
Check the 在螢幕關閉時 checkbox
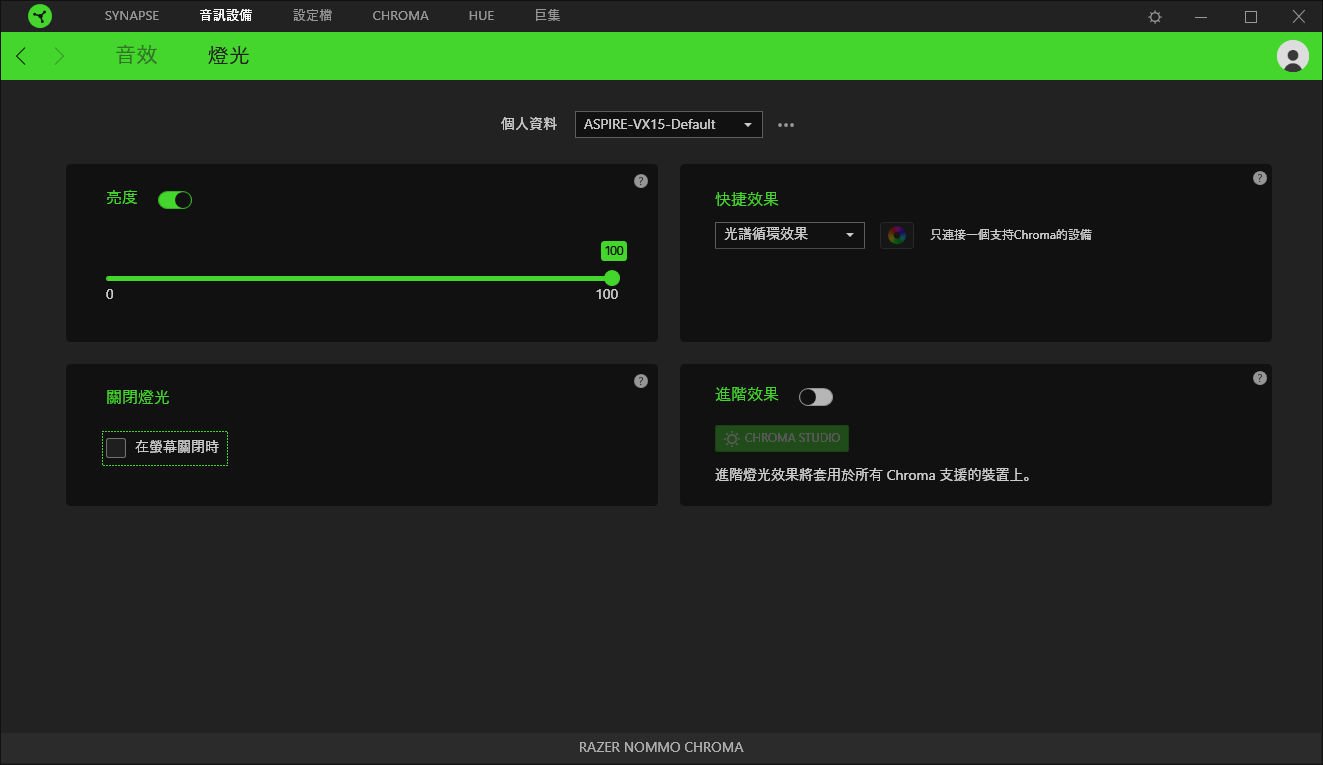coord(116,448)
